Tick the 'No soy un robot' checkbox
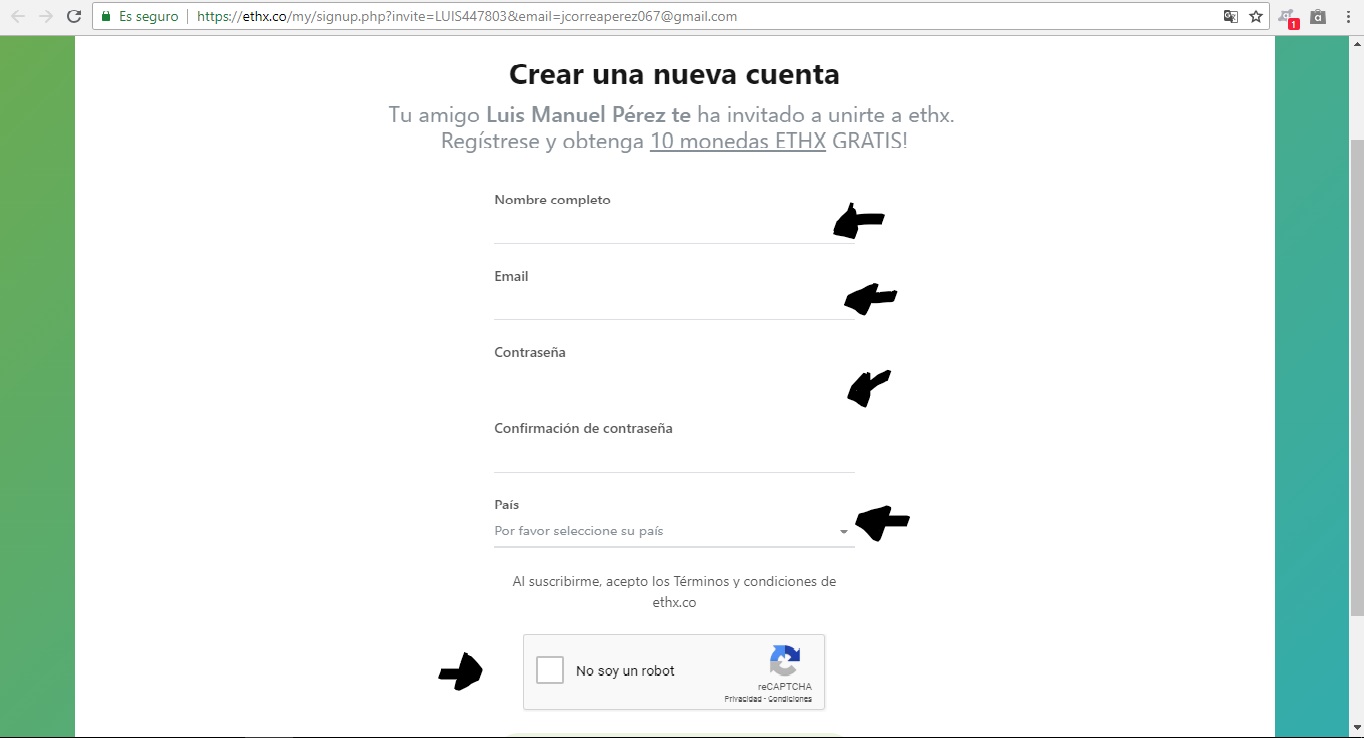This screenshot has height=738, width=1364. [x=550, y=670]
